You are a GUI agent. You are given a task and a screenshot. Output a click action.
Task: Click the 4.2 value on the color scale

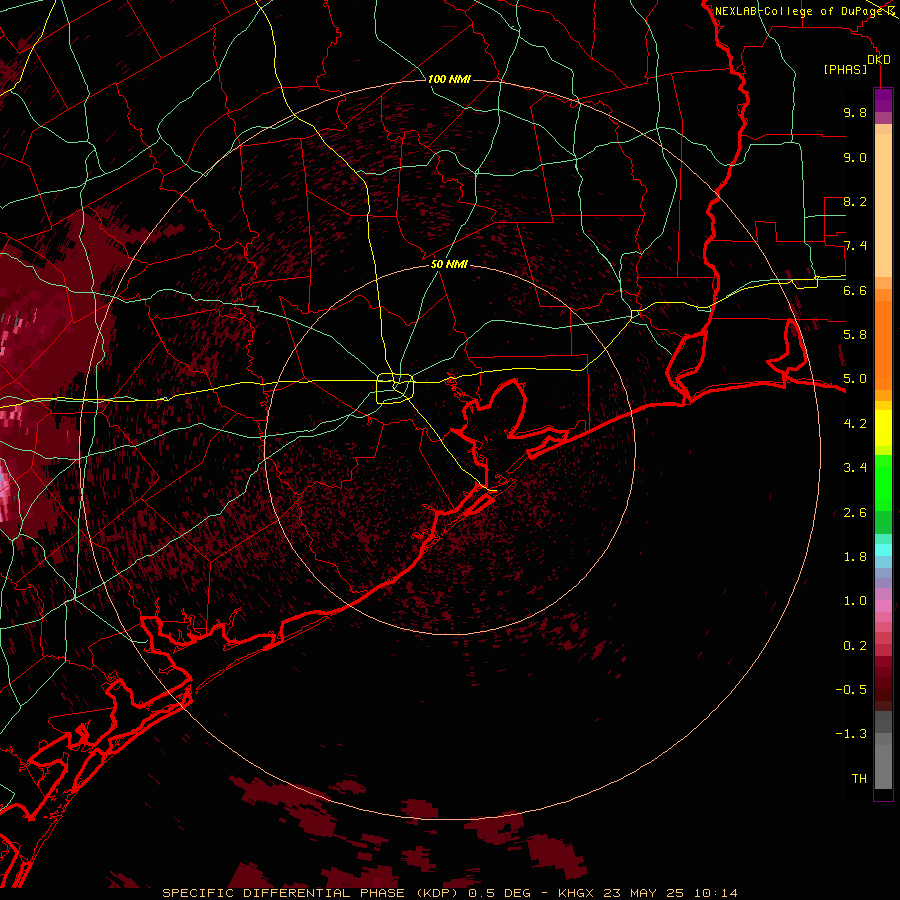(855, 424)
